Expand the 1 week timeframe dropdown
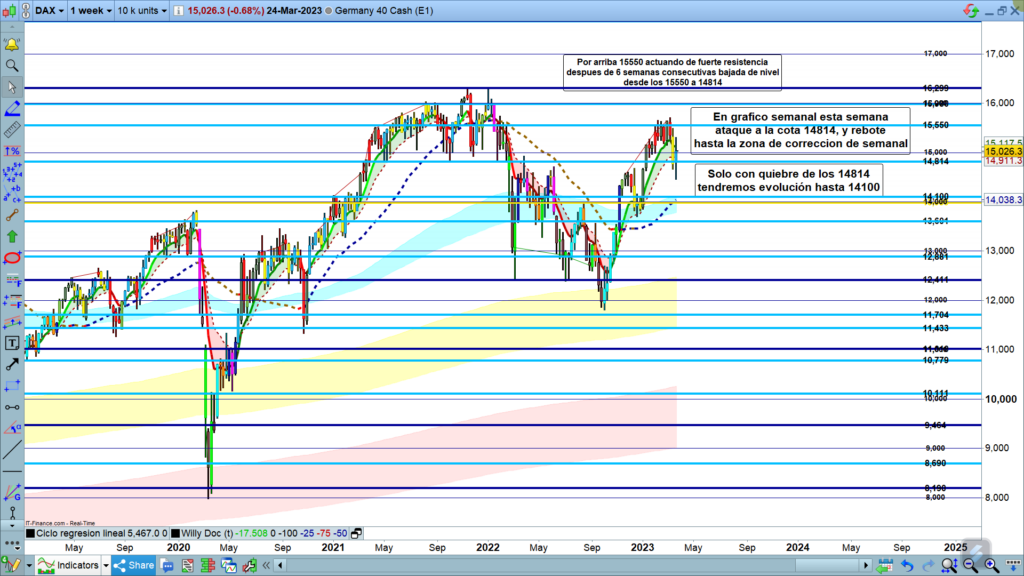 [x=90, y=11]
